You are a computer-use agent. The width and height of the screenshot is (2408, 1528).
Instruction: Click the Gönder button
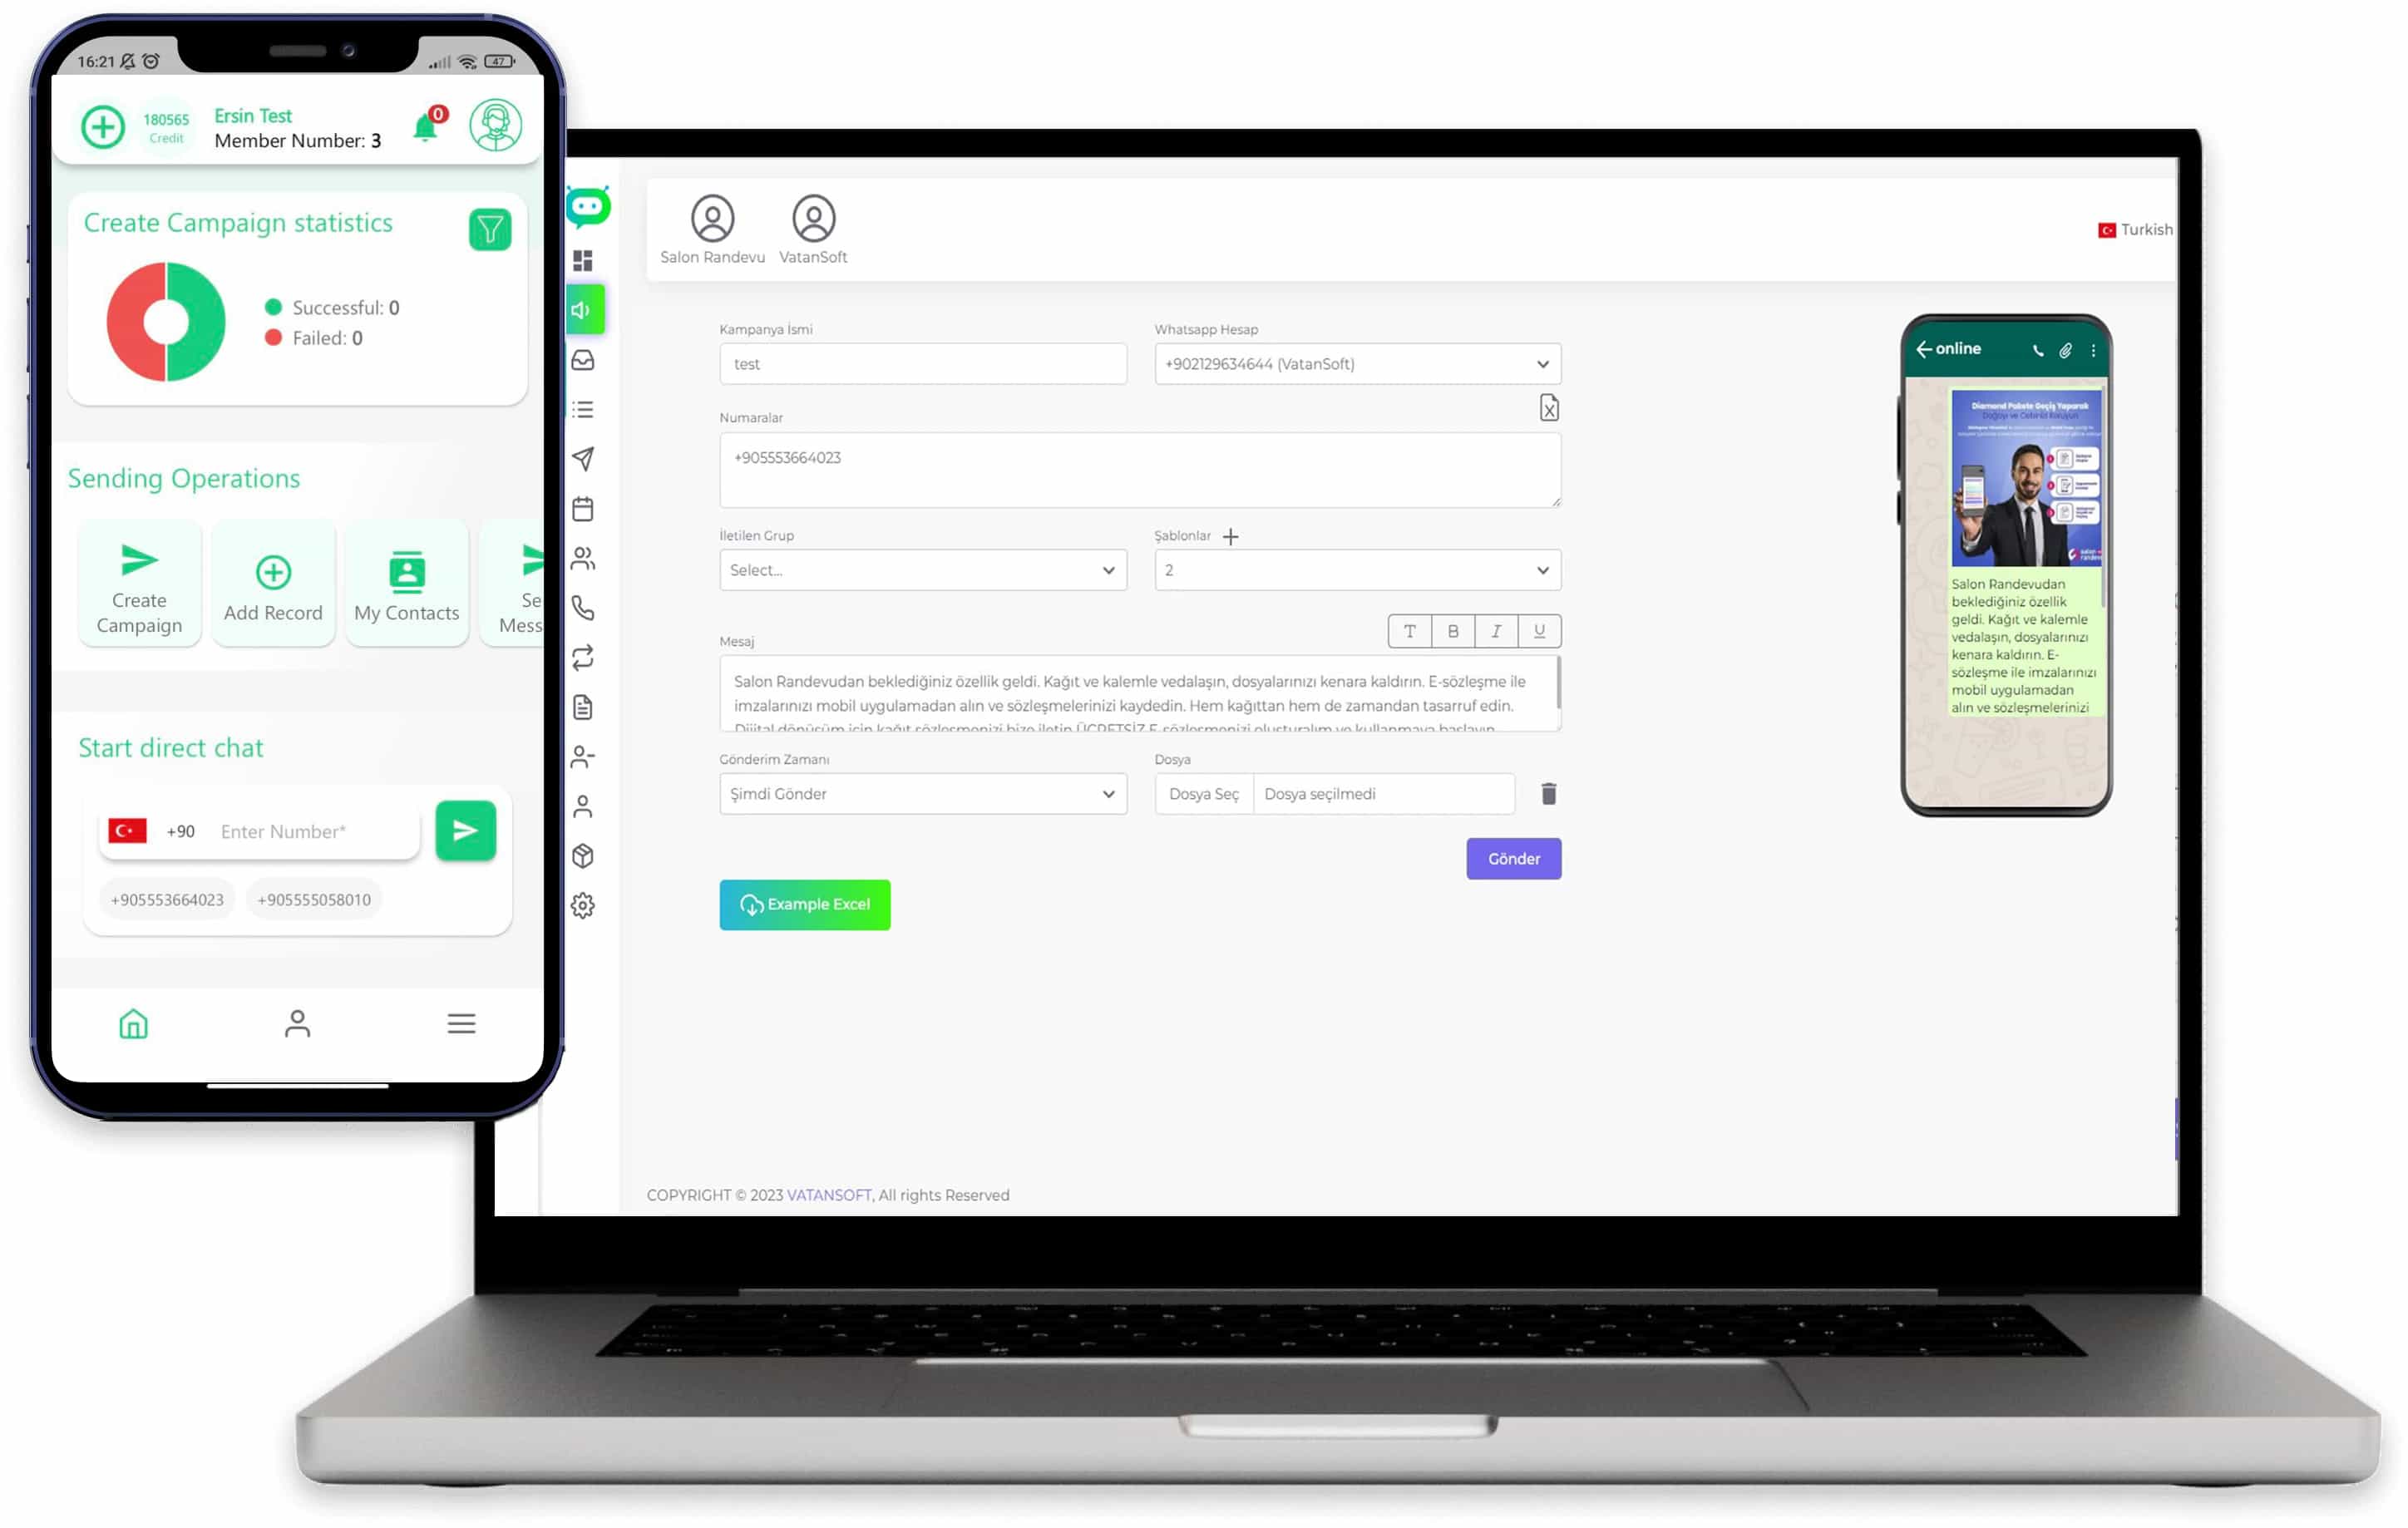pos(1512,858)
